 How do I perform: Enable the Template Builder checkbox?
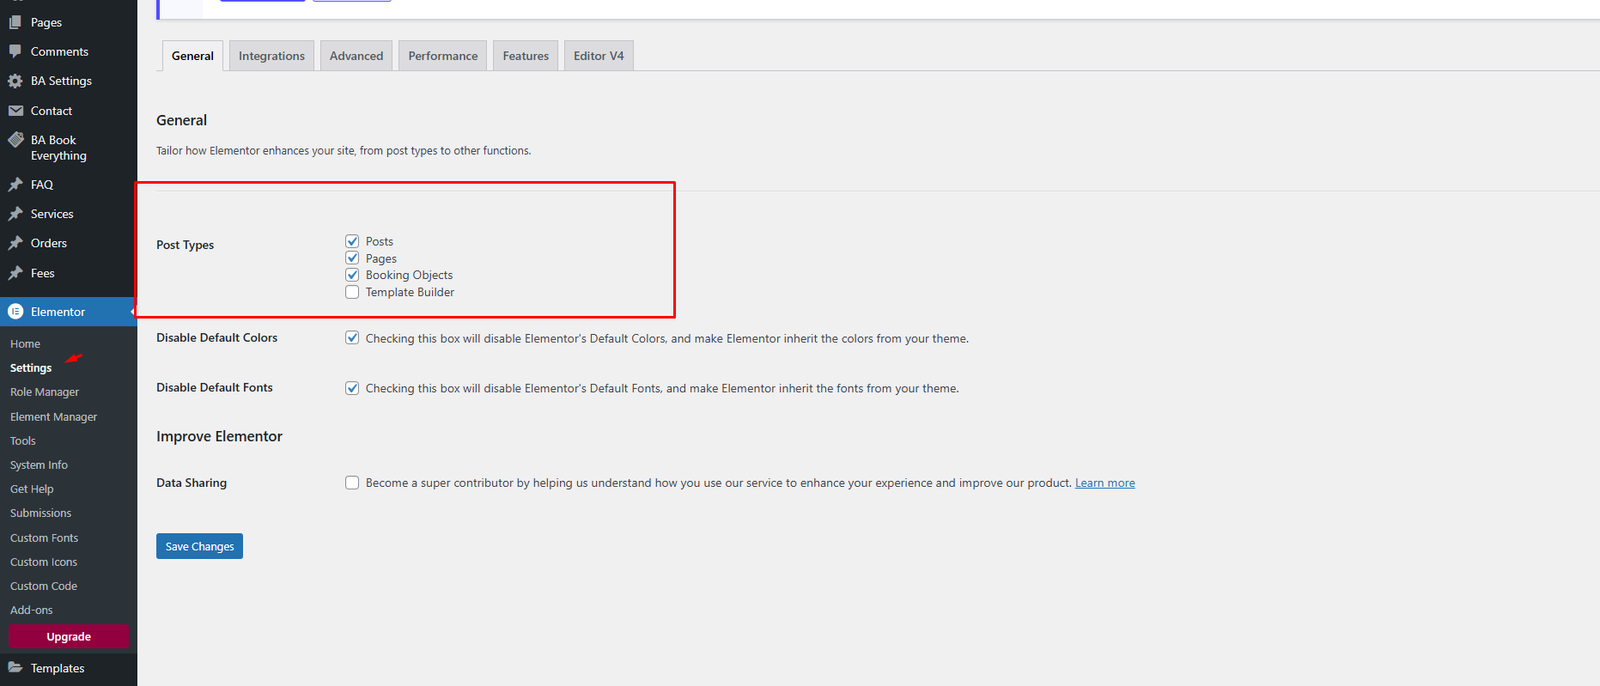(x=352, y=292)
